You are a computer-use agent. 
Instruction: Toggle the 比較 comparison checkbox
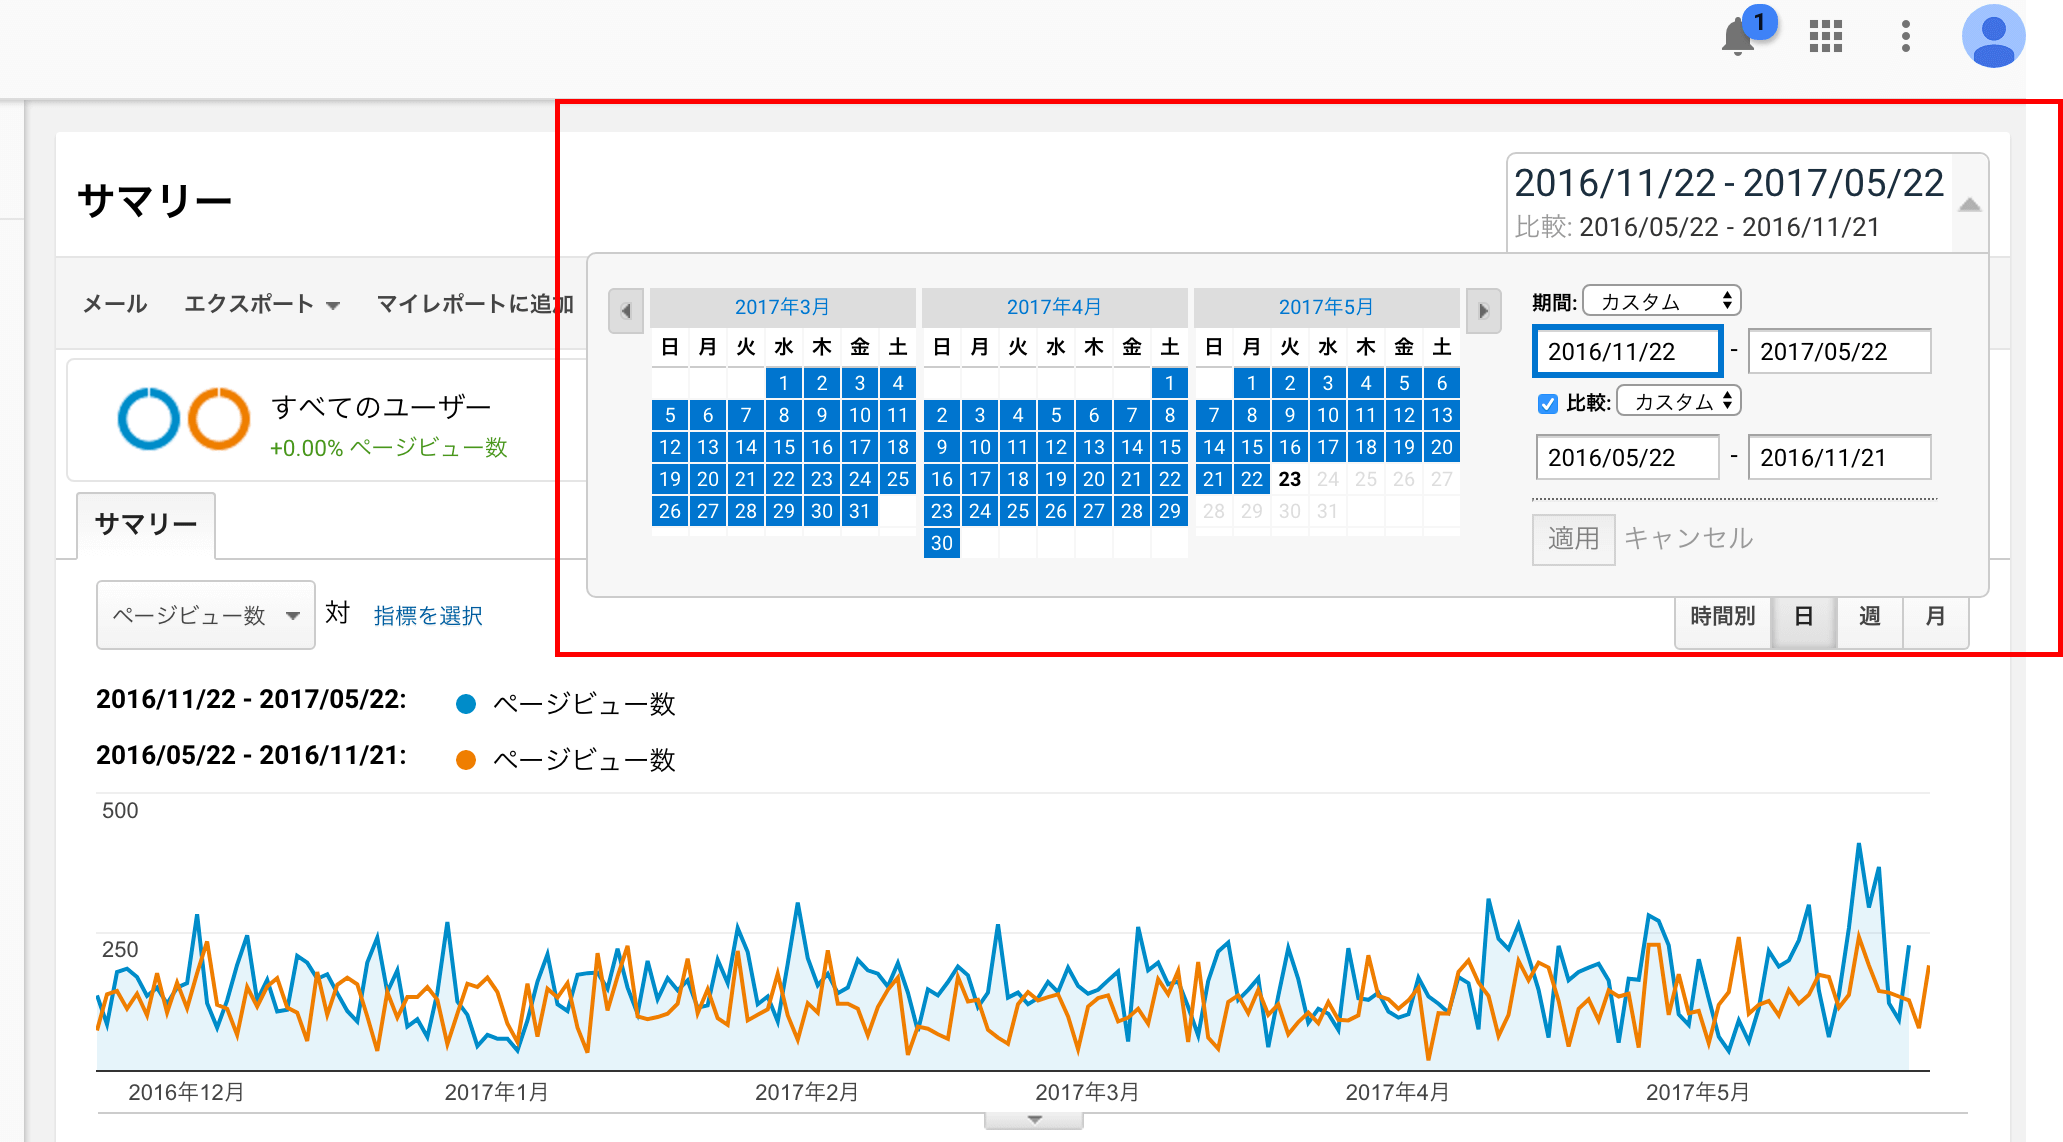pos(1547,403)
